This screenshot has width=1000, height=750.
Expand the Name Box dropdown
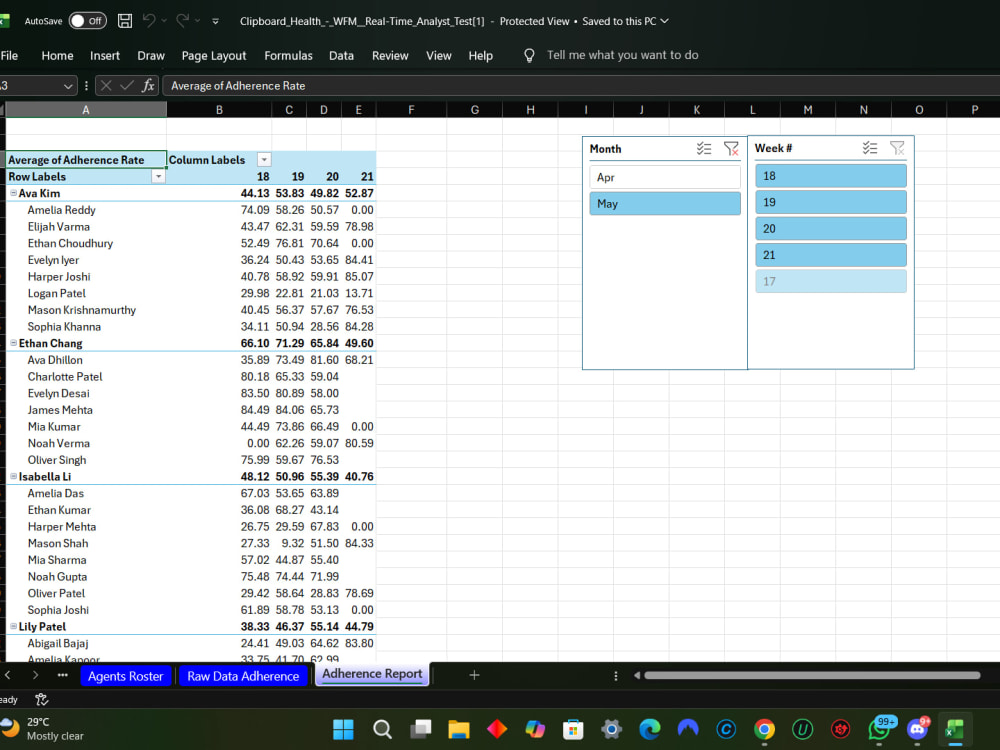click(x=68, y=85)
